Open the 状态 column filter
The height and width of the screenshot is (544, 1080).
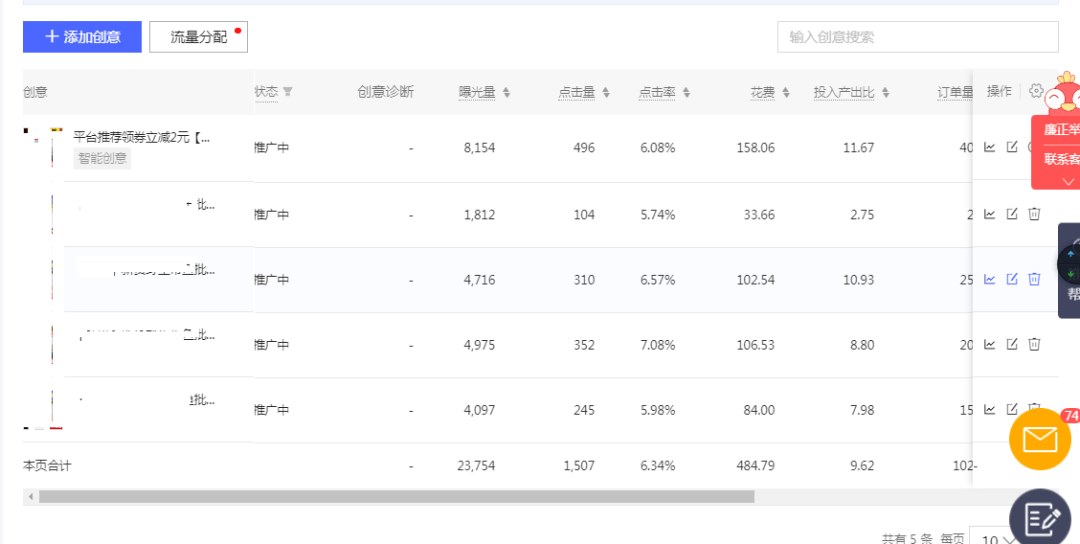point(288,92)
